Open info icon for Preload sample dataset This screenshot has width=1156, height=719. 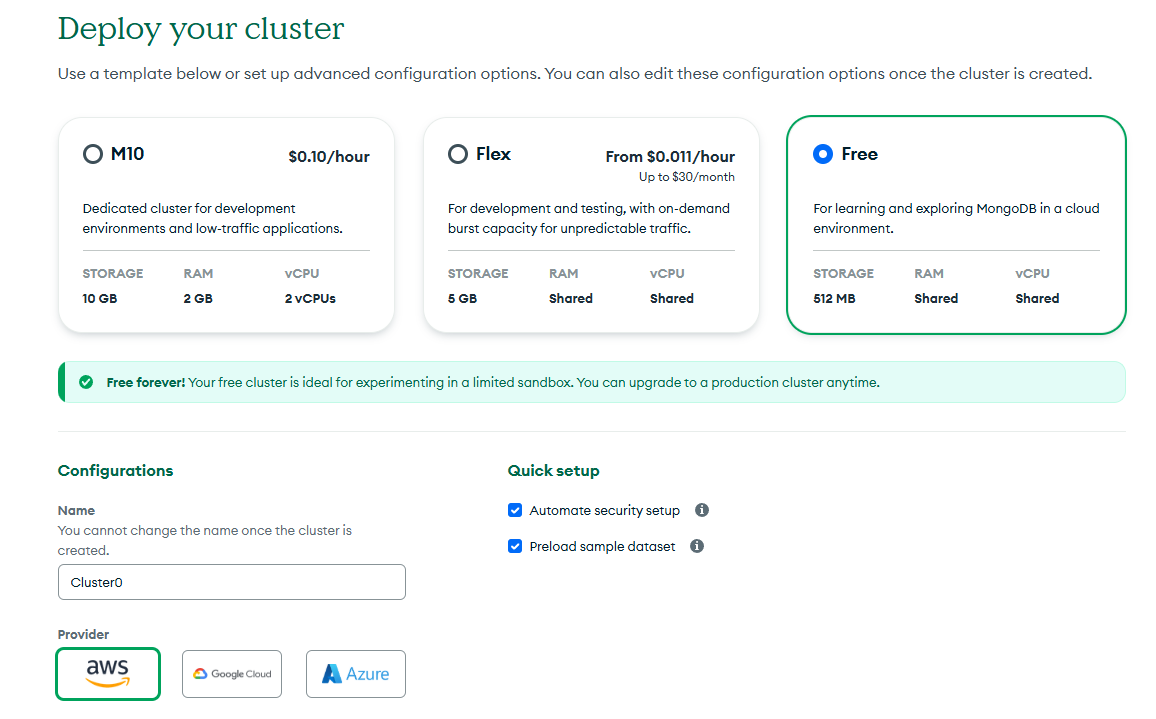pyautogui.click(x=697, y=546)
